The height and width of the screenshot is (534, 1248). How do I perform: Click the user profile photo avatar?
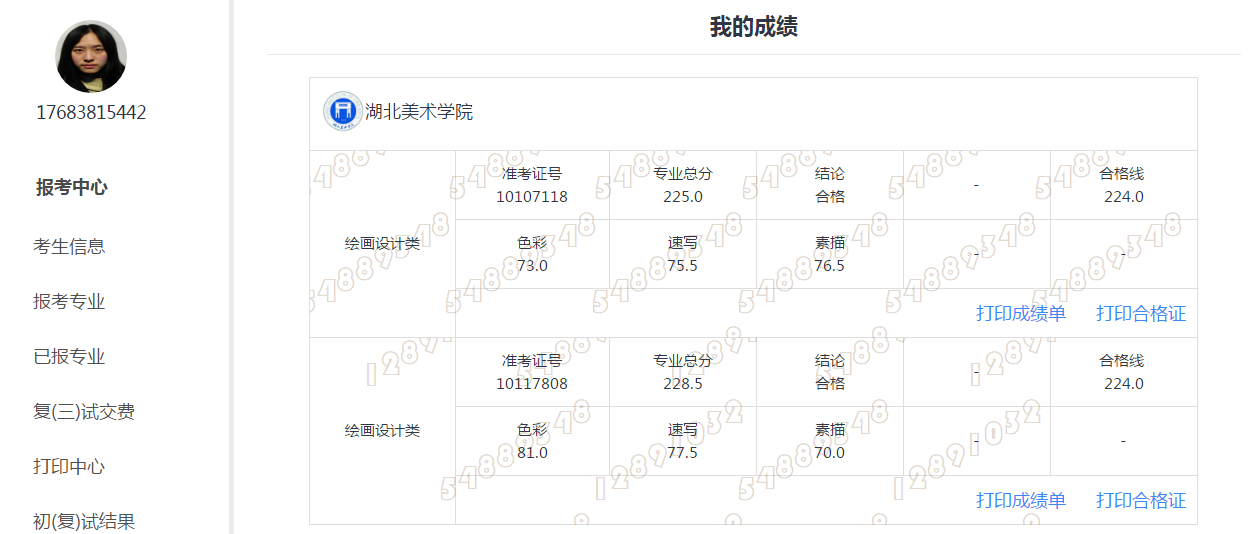91,57
